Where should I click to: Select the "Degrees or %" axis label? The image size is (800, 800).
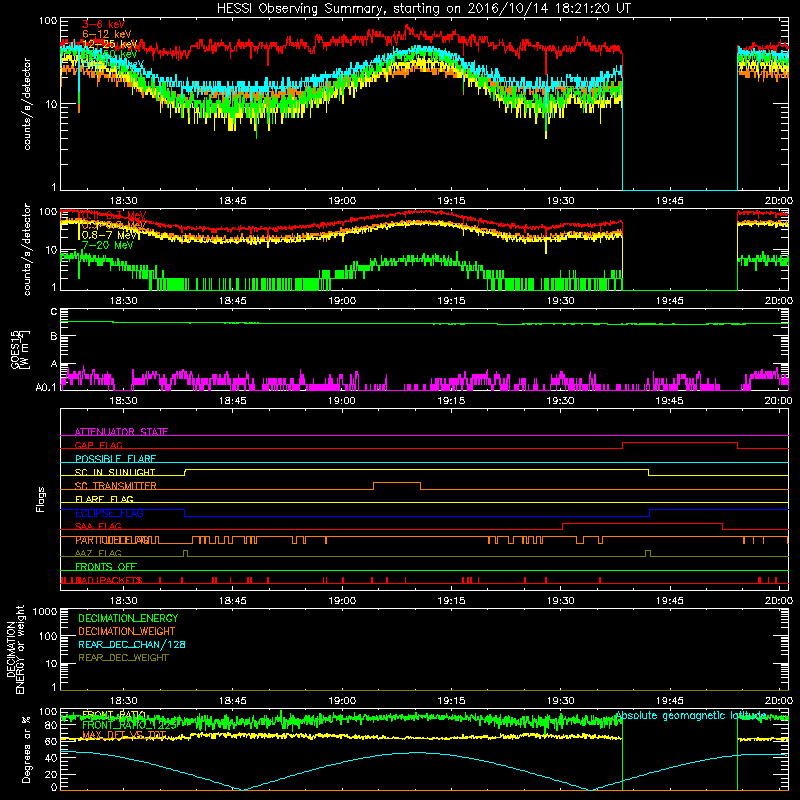[26, 750]
